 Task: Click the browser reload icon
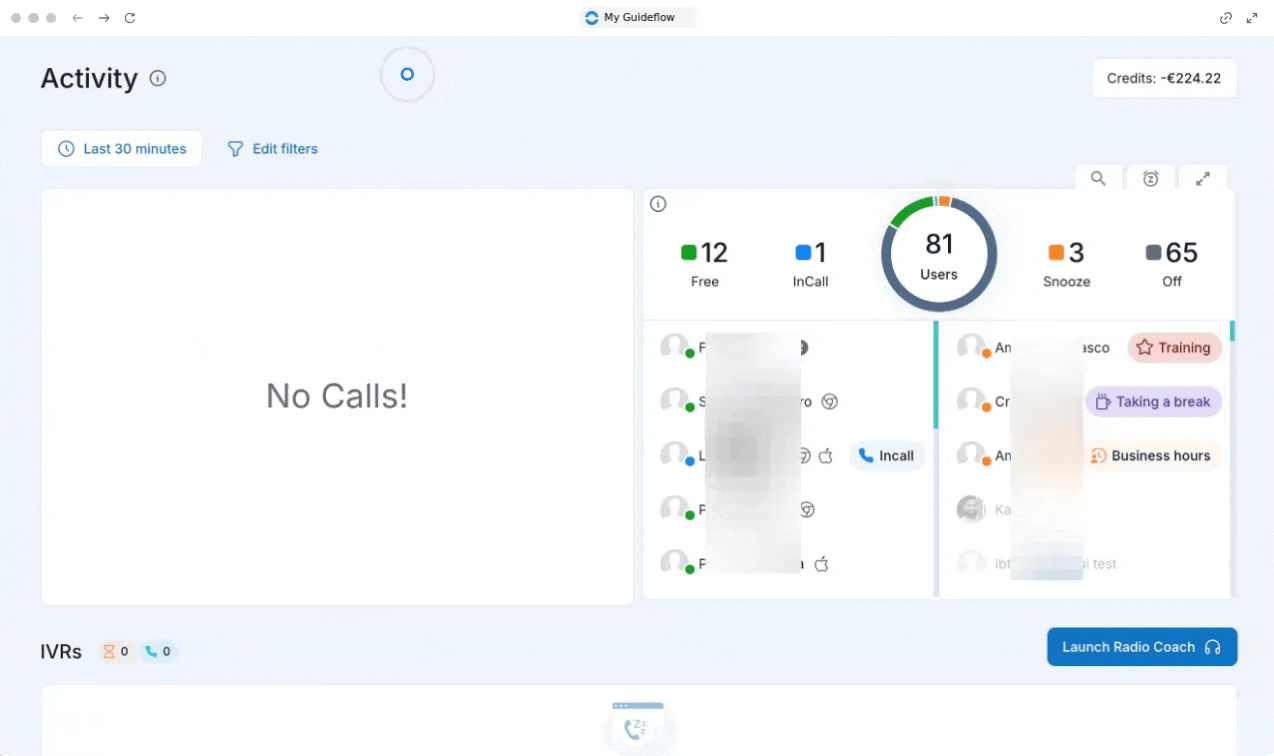click(x=130, y=18)
